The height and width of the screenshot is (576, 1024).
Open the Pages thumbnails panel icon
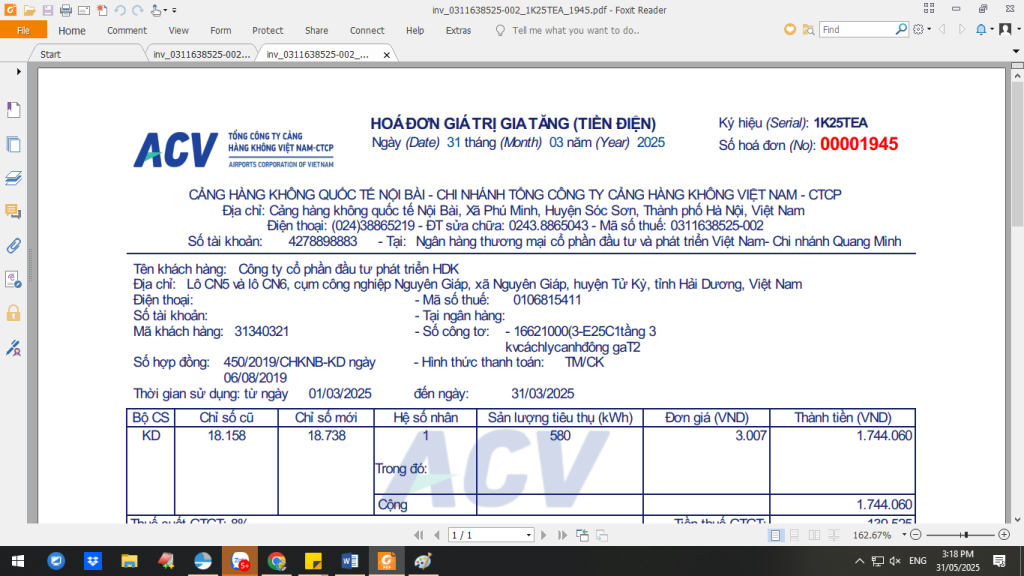click(x=13, y=144)
